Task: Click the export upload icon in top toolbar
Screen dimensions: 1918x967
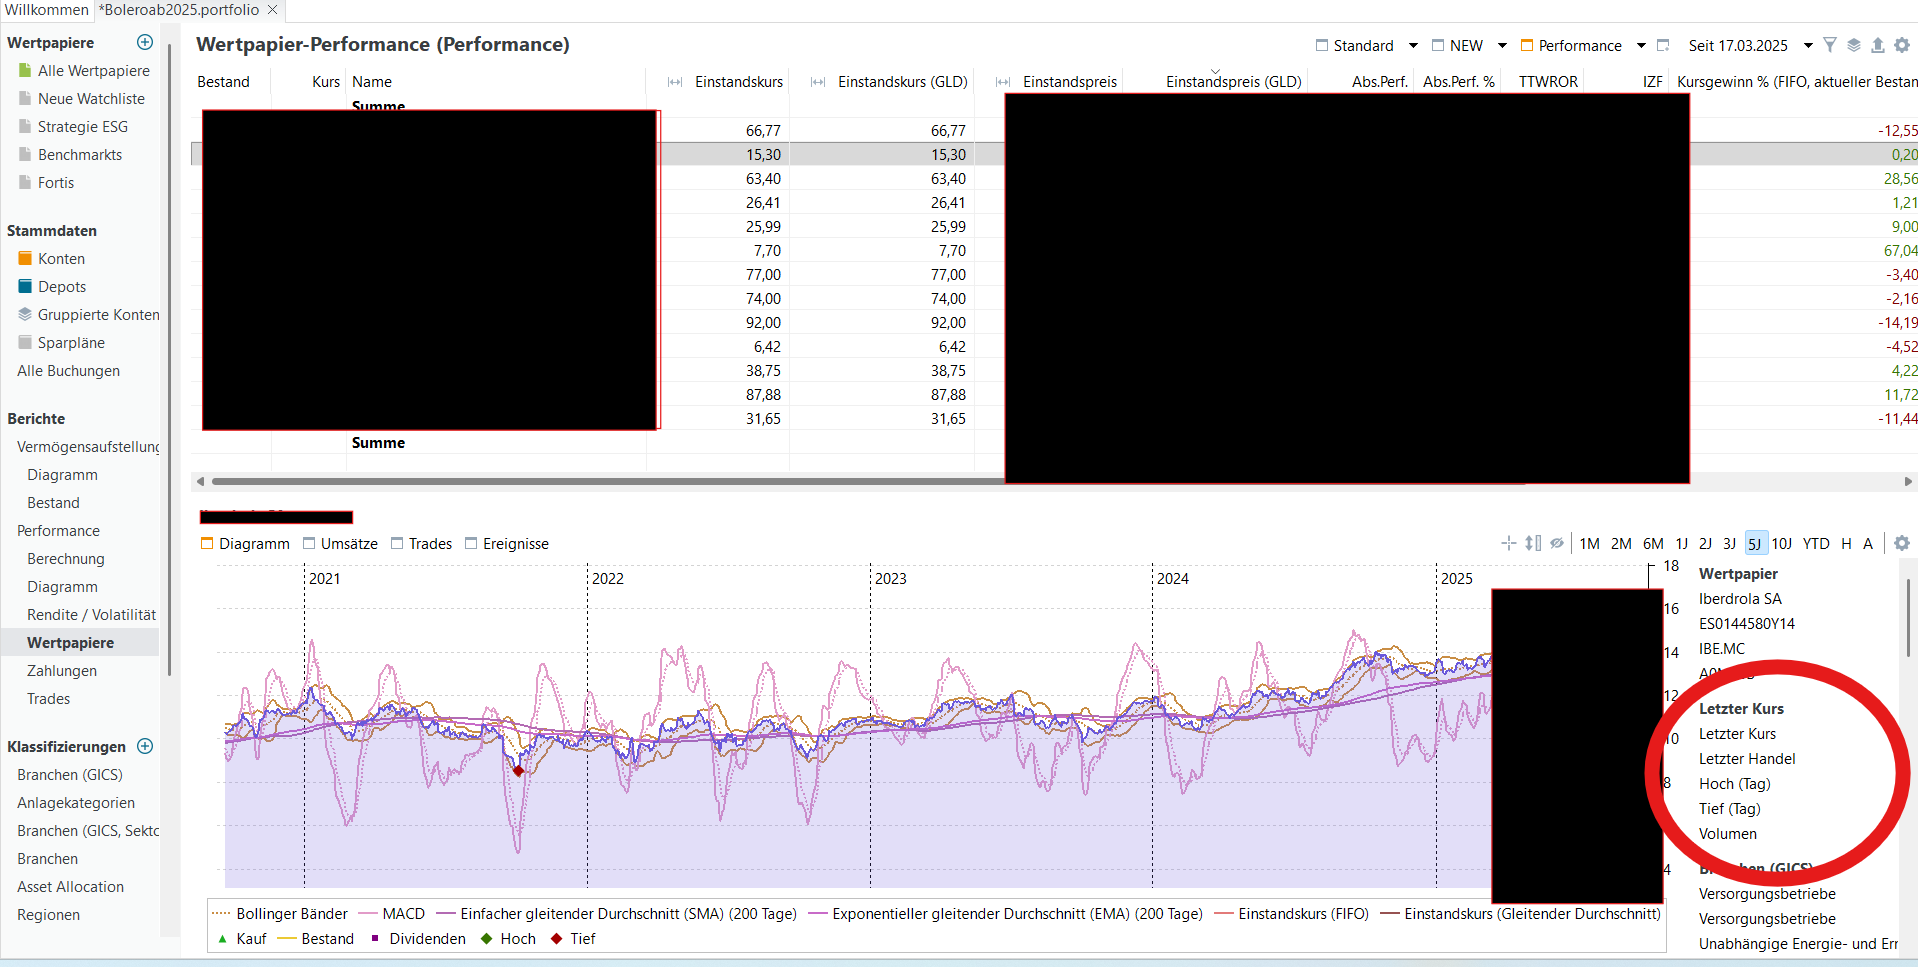Action: coord(1877,45)
